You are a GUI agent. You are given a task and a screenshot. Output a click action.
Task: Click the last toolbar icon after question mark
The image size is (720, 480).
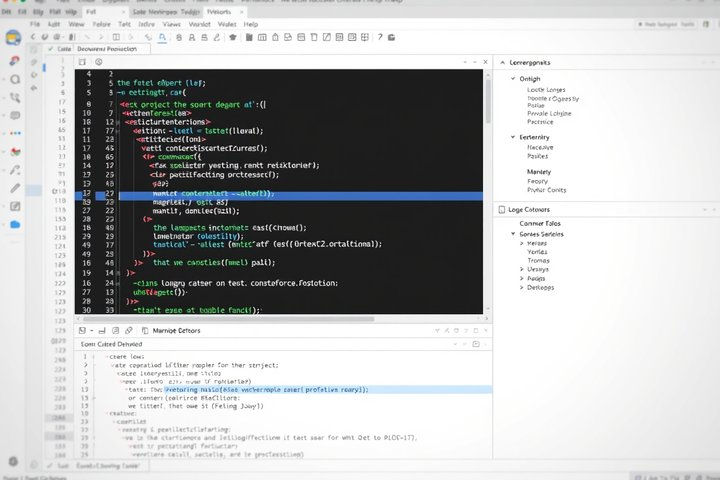point(391,37)
